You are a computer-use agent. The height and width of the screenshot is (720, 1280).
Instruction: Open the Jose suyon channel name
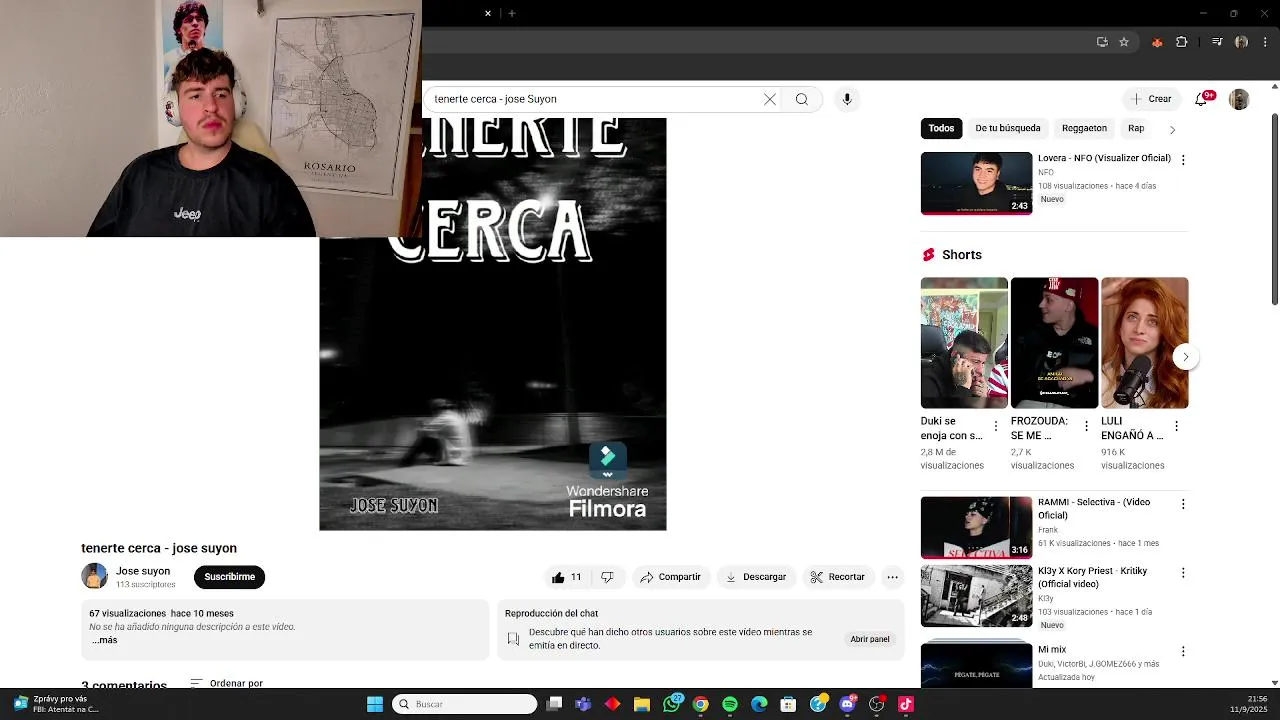(x=143, y=571)
